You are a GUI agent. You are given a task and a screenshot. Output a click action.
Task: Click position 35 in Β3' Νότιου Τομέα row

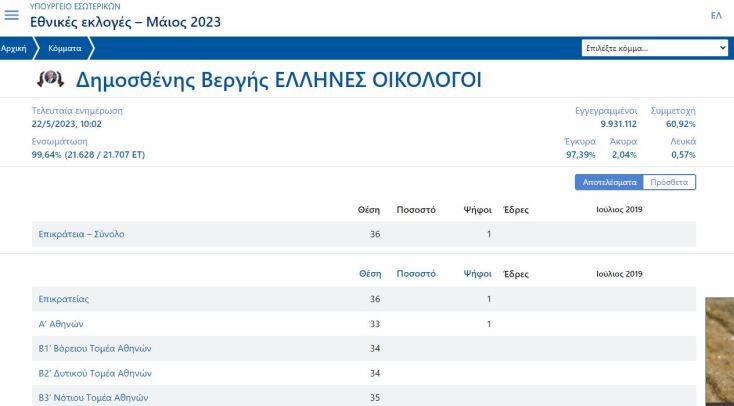pyautogui.click(x=375, y=398)
